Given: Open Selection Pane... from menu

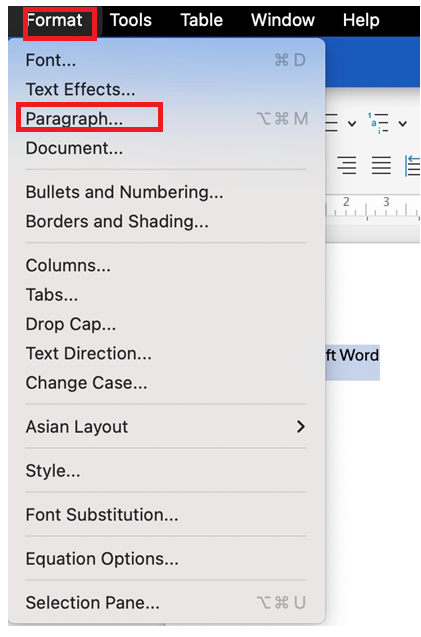Looking at the screenshot, I should tap(166, 603).
